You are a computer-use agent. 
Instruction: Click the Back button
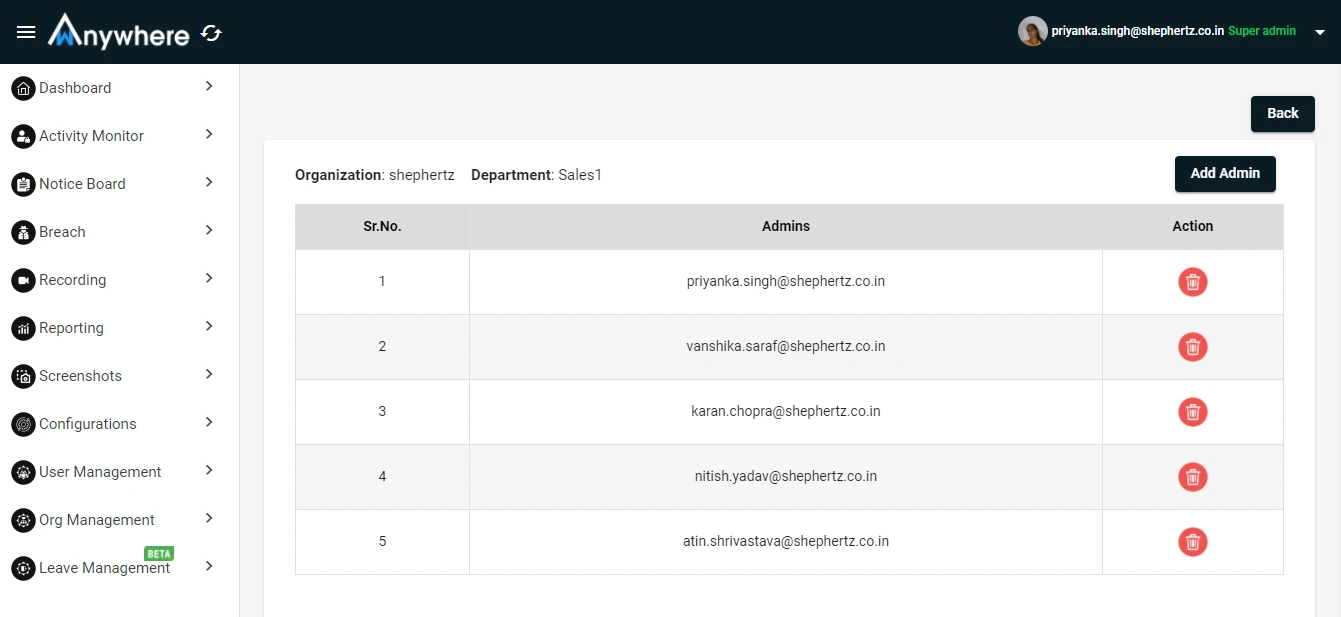click(x=1283, y=114)
